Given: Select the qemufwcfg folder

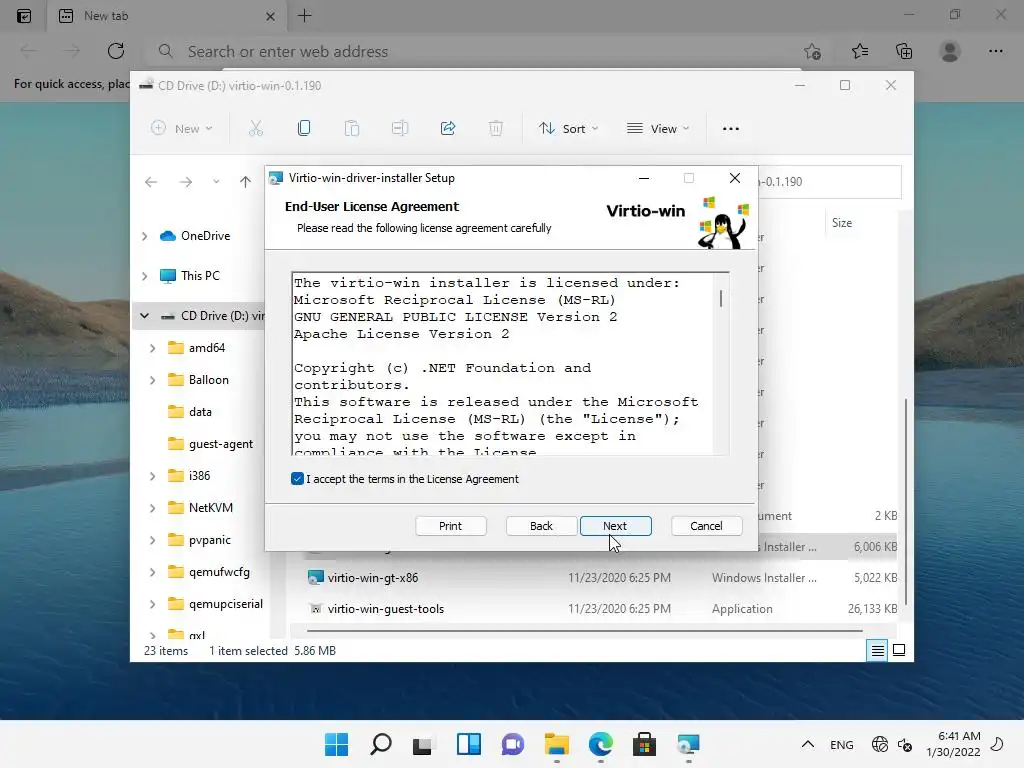Looking at the screenshot, I should point(219,572).
